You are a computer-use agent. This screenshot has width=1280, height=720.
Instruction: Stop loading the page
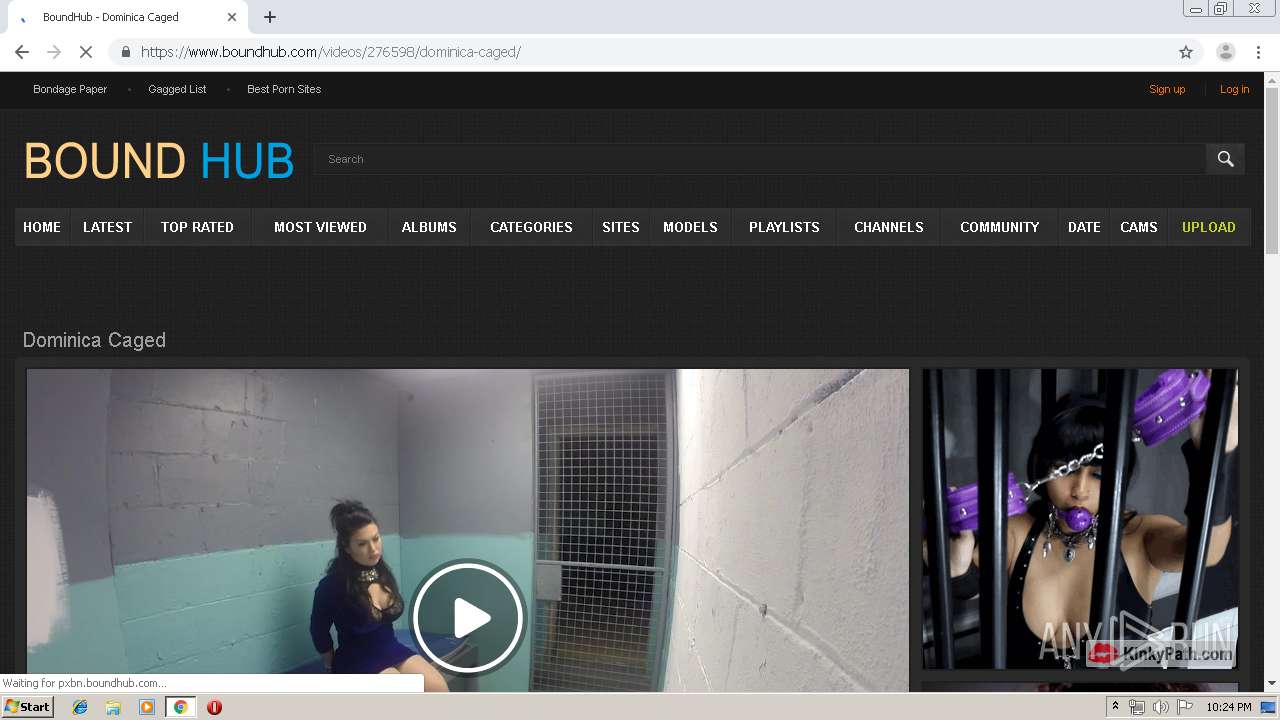86,52
